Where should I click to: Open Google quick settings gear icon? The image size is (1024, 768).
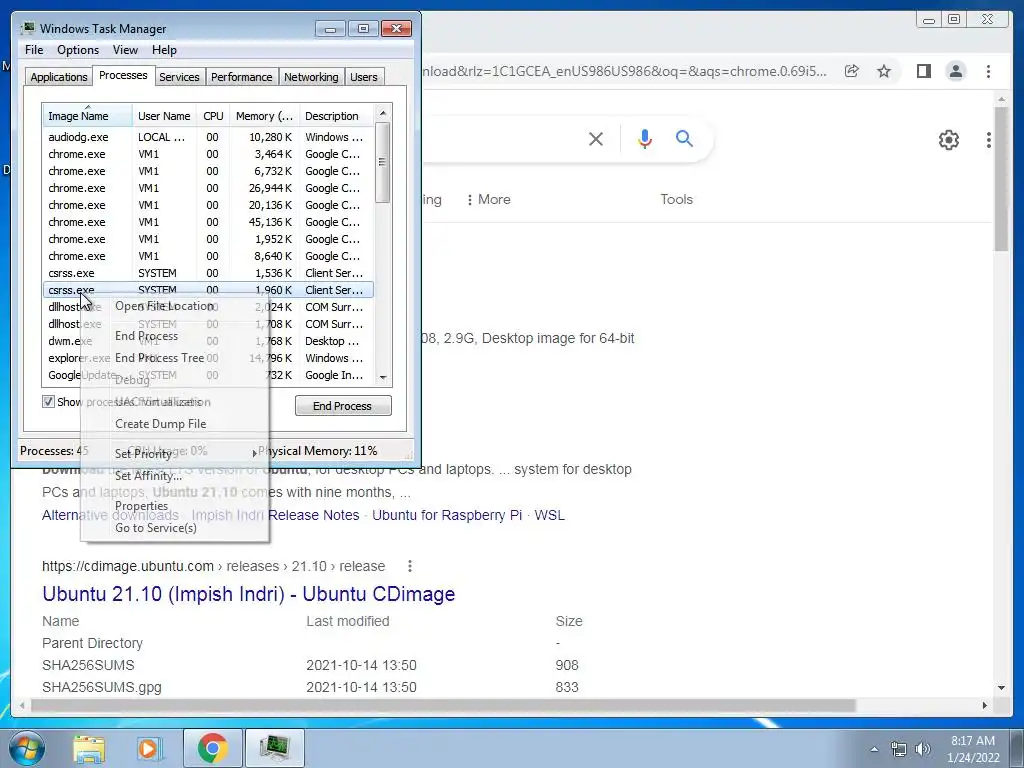(x=948, y=140)
